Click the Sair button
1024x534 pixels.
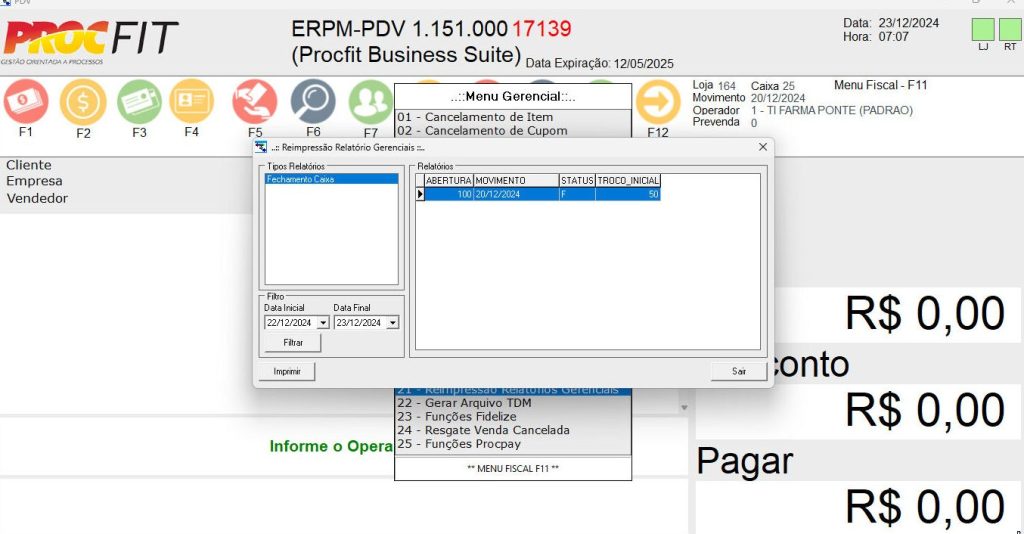(x=739, y=371)
